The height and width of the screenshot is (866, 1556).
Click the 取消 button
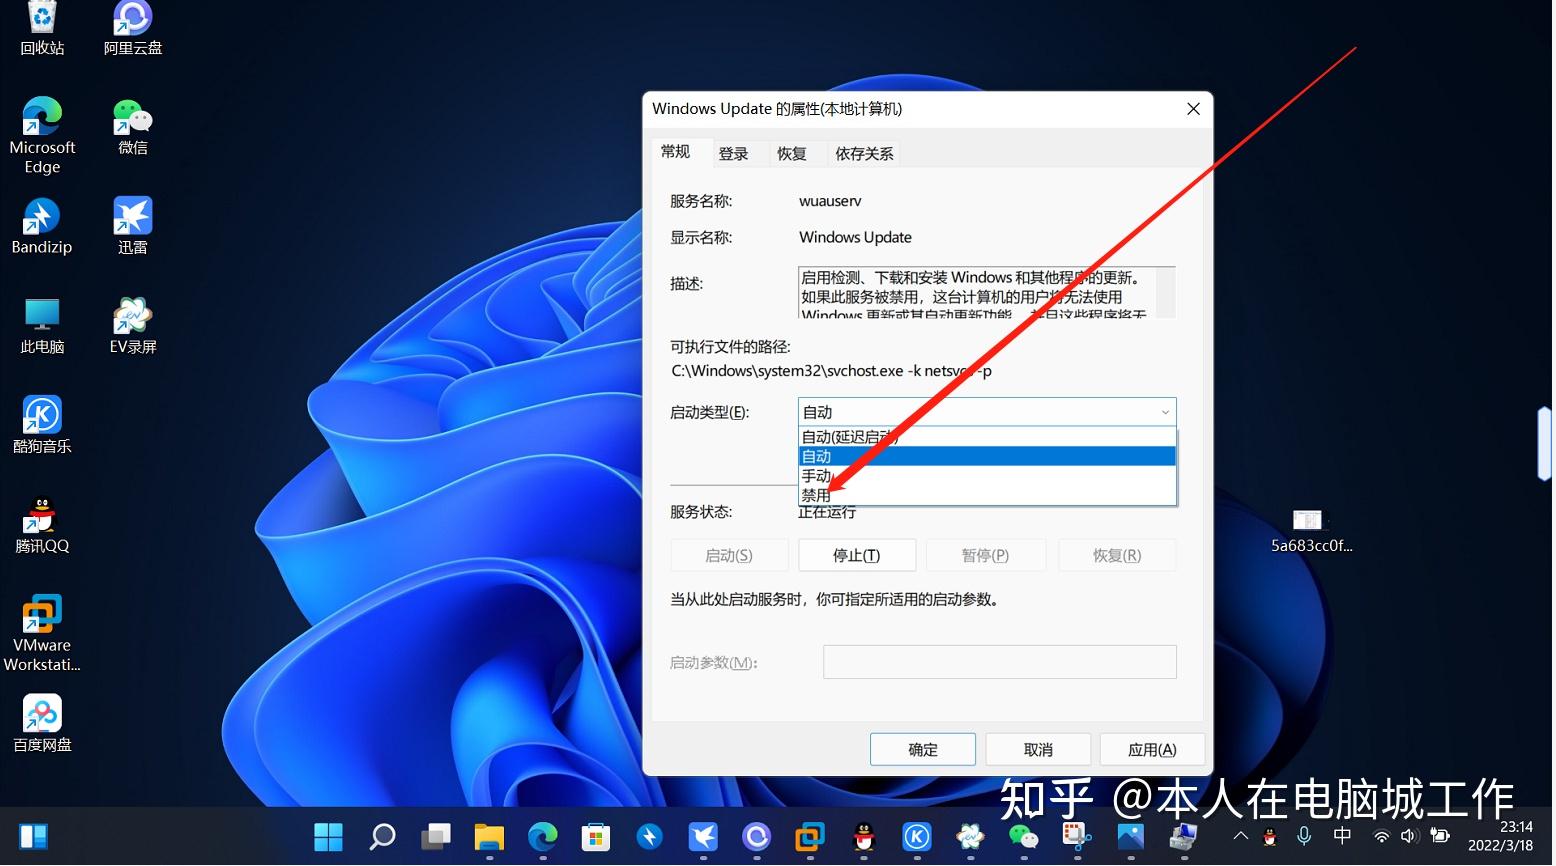[1038, 749]
